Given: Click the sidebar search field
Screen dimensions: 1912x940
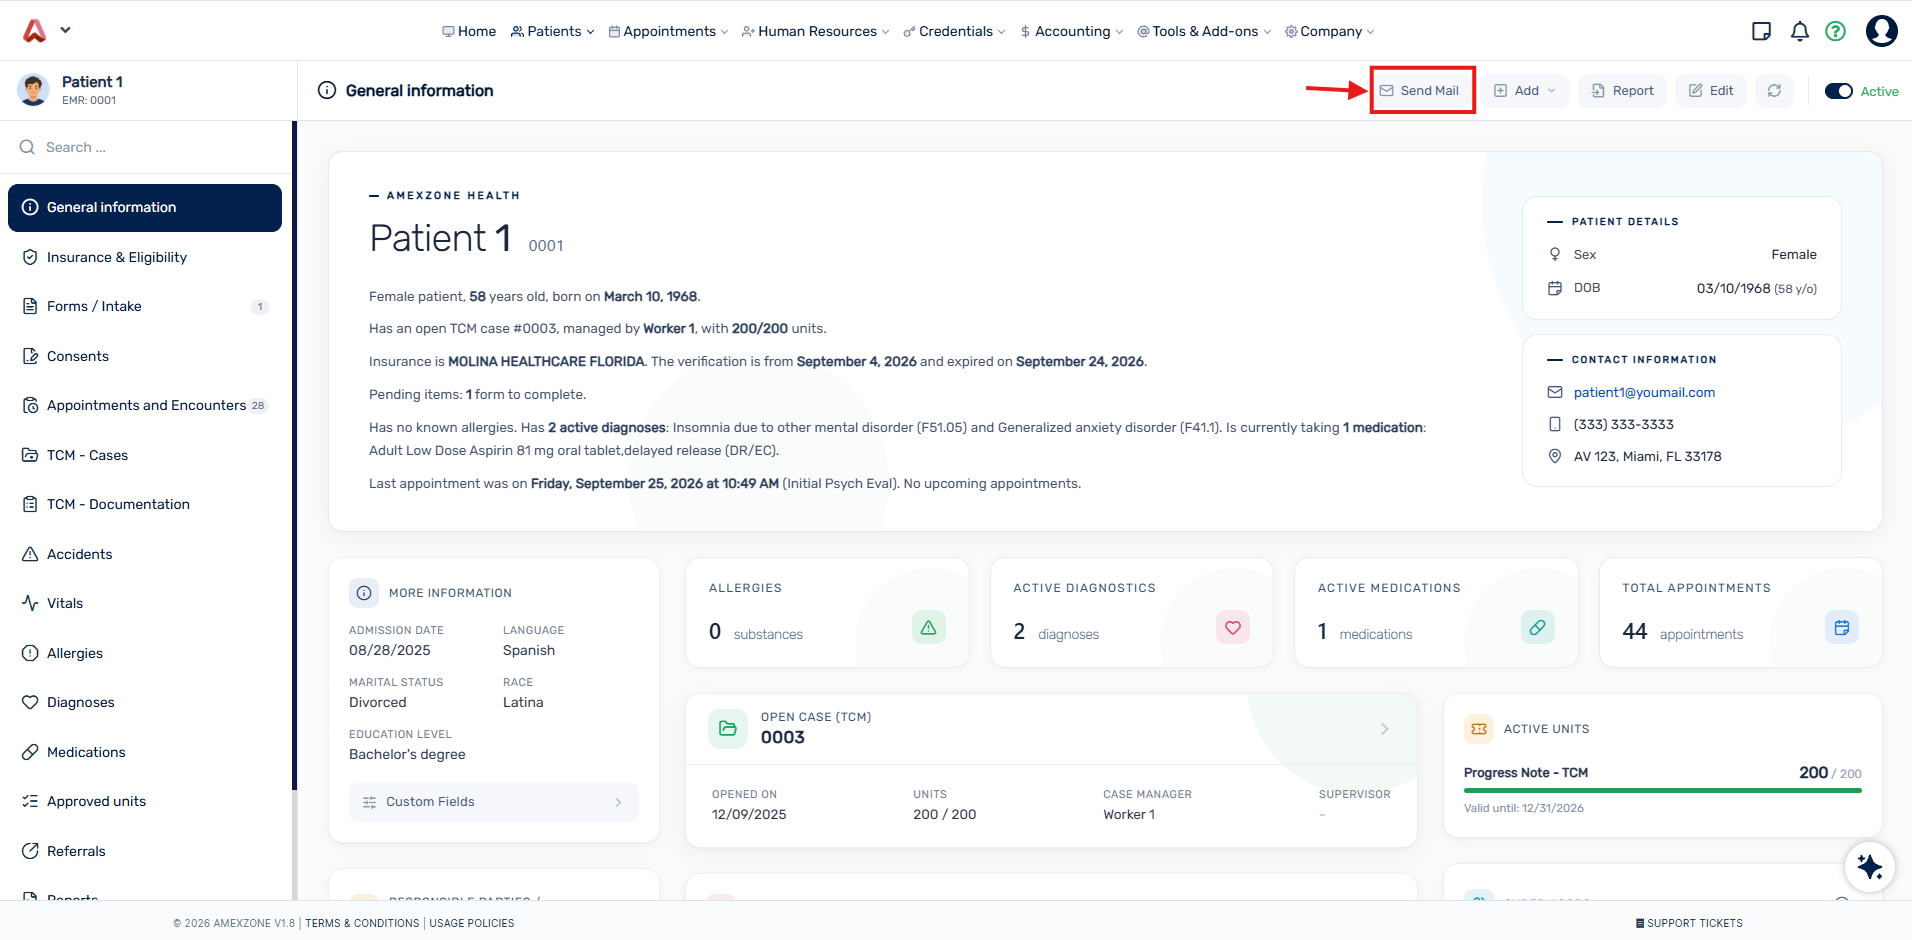Looking at the screenshot, I should [146, 147].
